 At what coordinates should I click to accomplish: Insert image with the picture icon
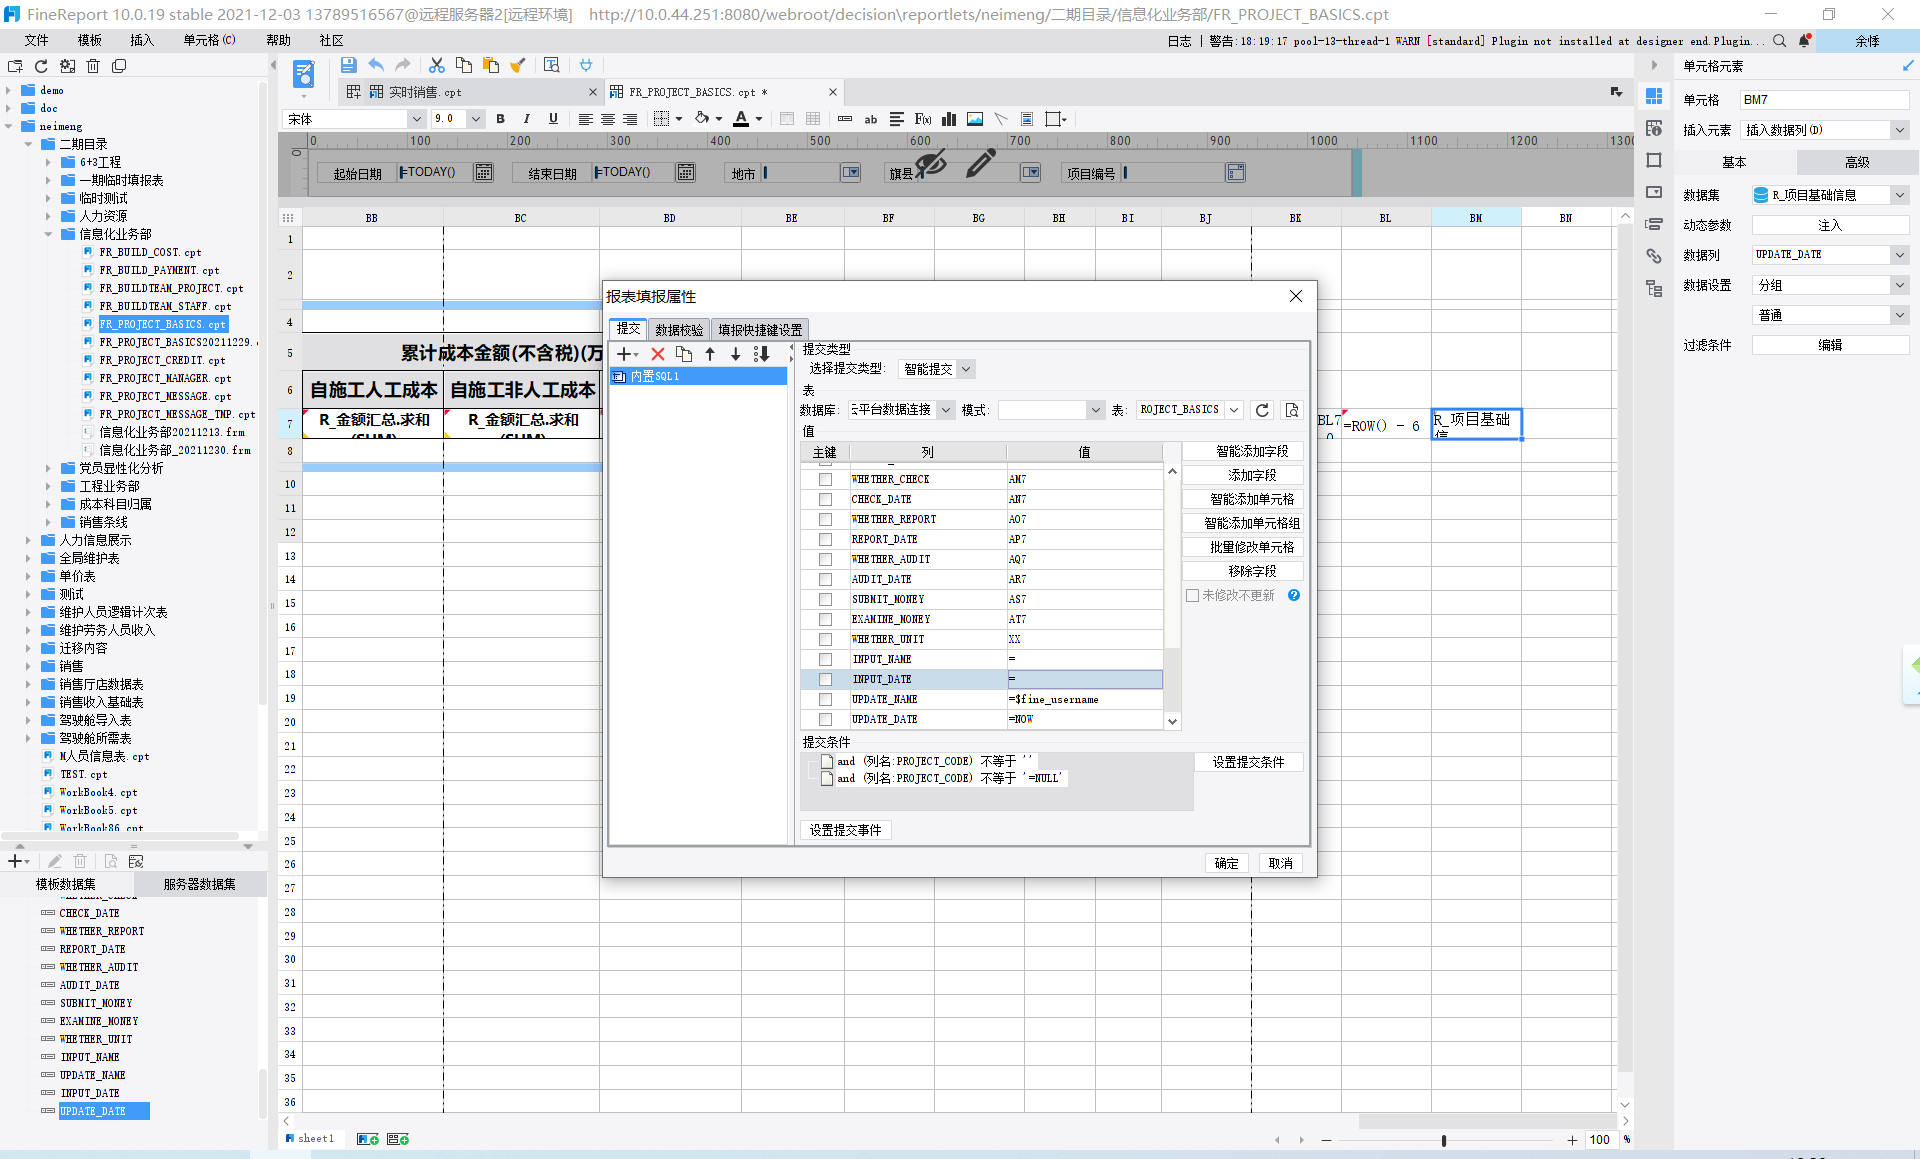(975, 119)
